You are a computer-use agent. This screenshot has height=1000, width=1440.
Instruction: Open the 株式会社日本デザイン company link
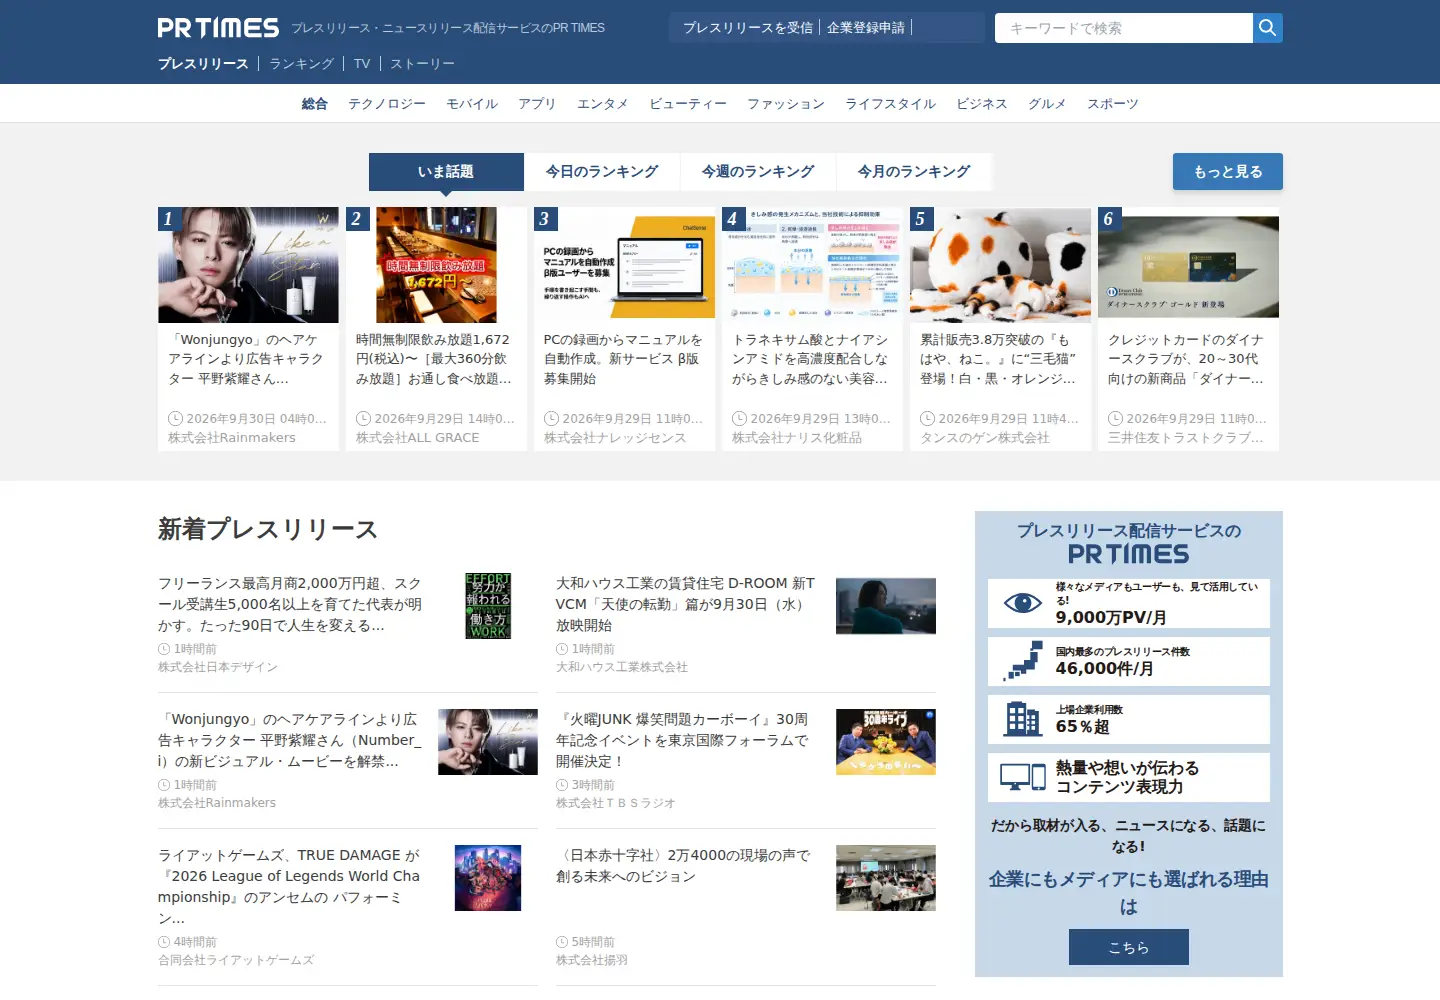click(218, 667)
